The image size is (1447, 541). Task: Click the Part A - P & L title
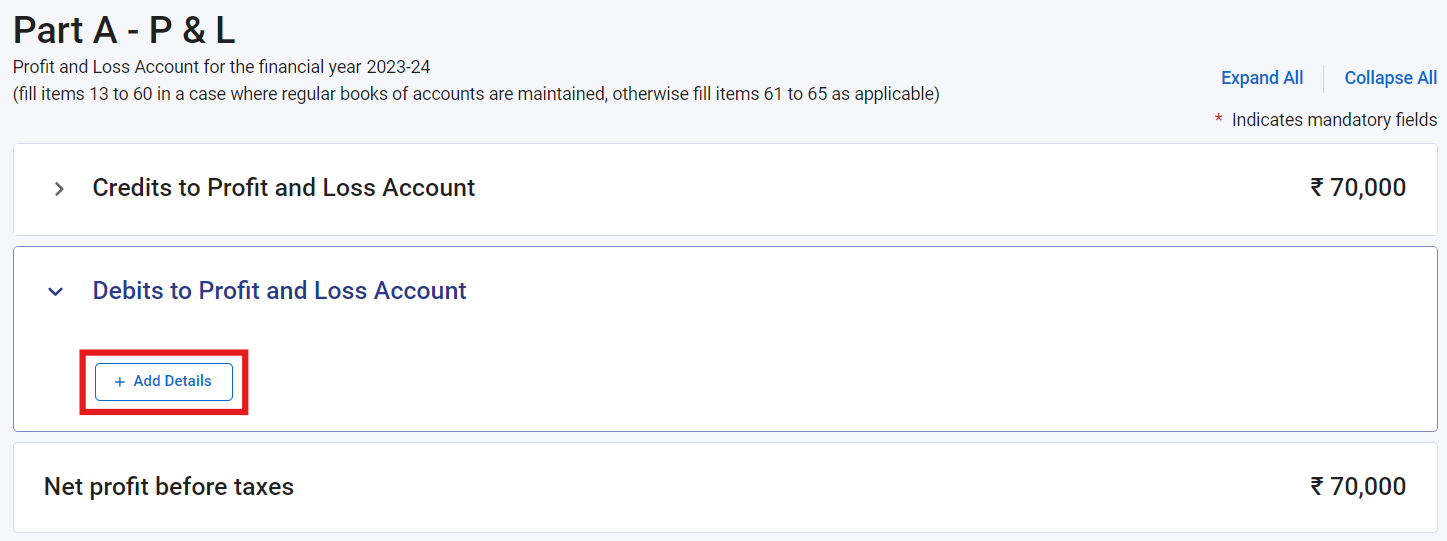tap(124, 30)
